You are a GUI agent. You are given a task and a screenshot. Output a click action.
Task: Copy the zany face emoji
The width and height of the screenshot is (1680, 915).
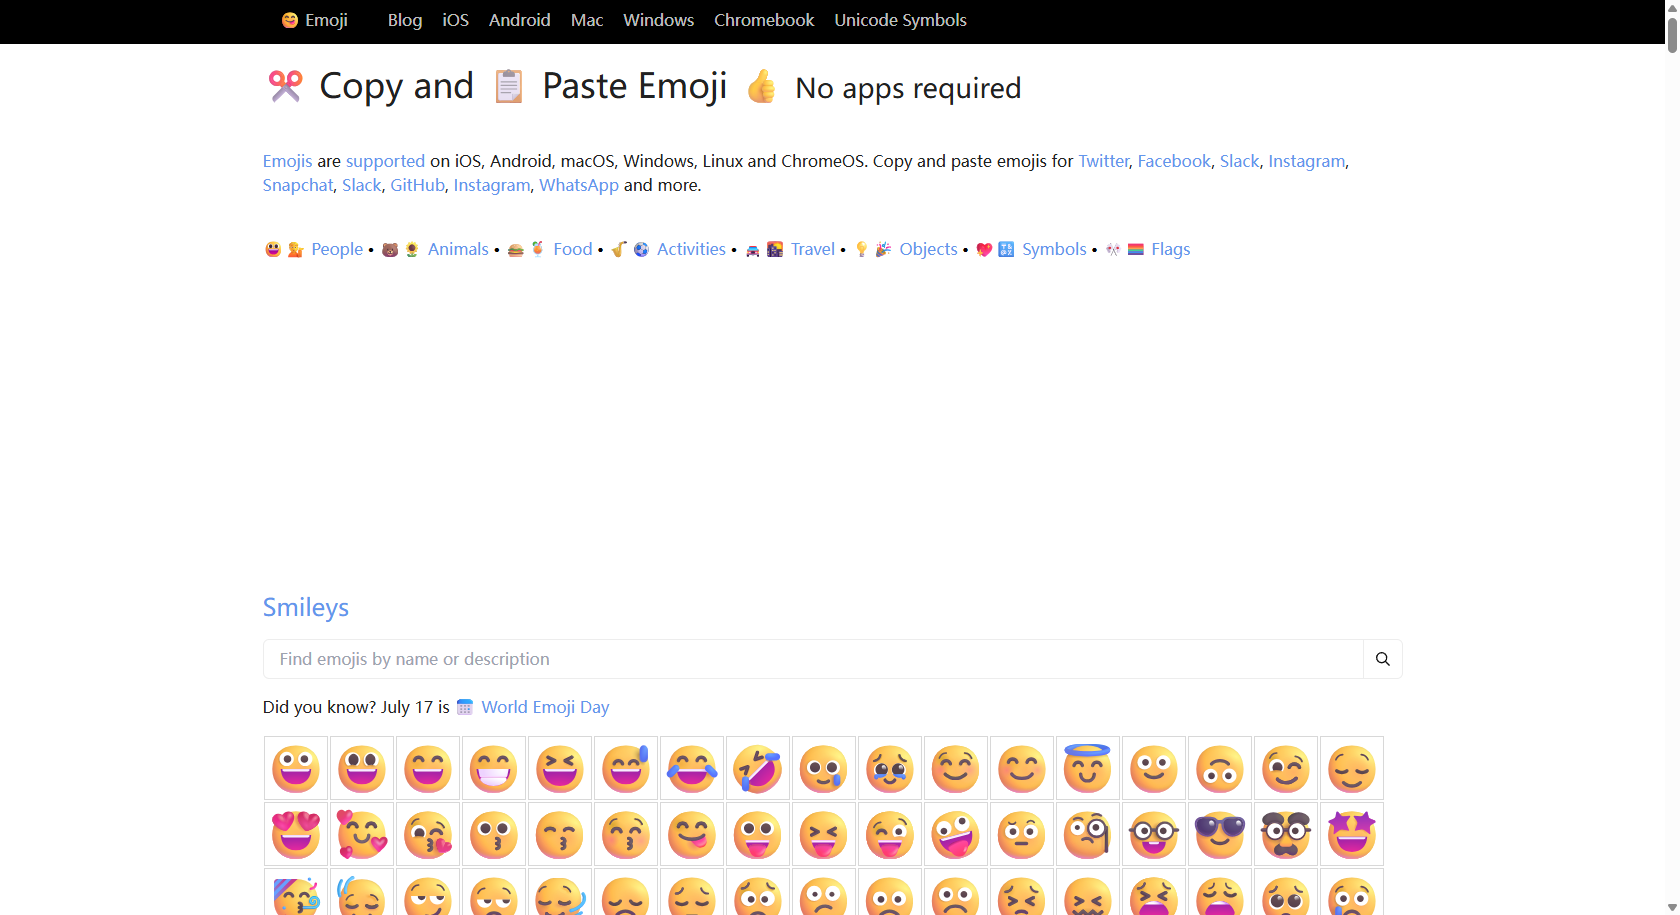click(x=955, y=834)
